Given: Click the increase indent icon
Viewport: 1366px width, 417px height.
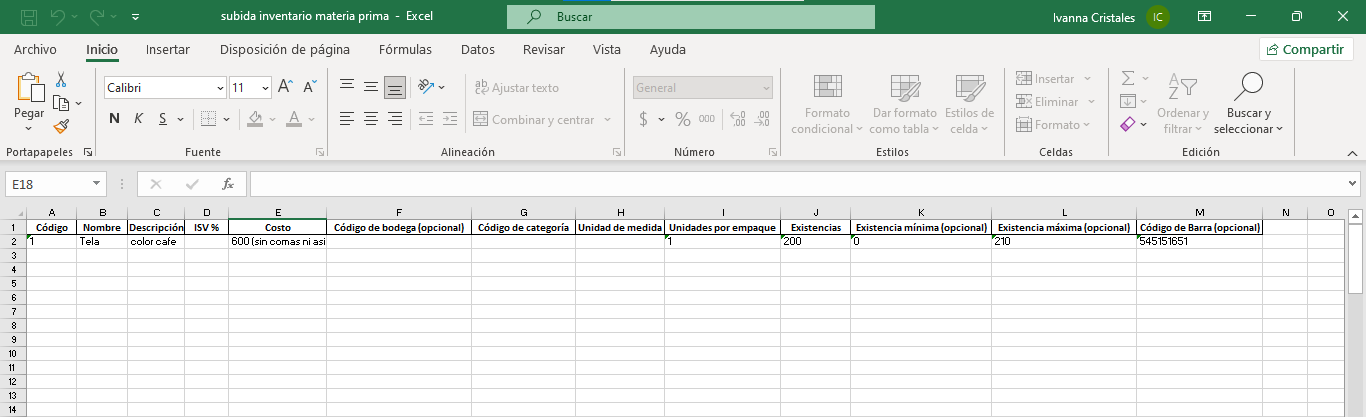Looking at the screenshot, I should [x=449, y=119].
